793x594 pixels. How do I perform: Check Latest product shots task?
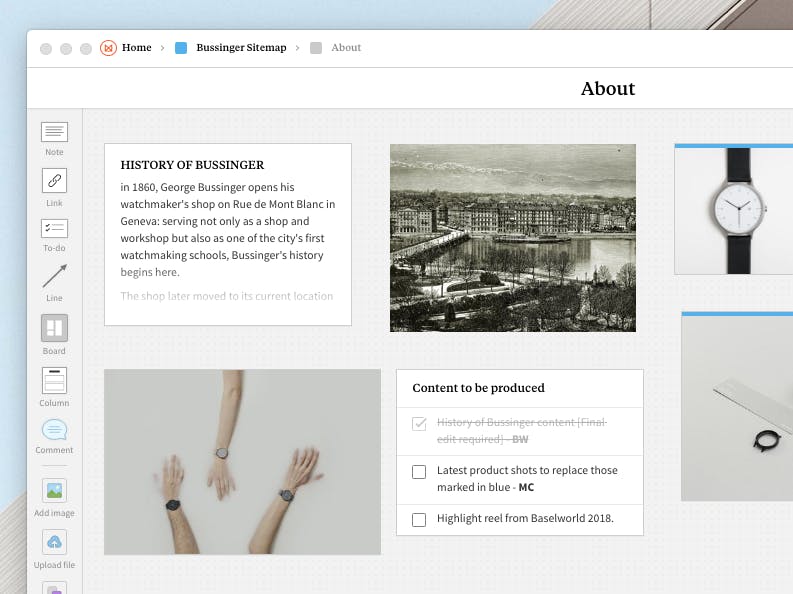(419, 472)
